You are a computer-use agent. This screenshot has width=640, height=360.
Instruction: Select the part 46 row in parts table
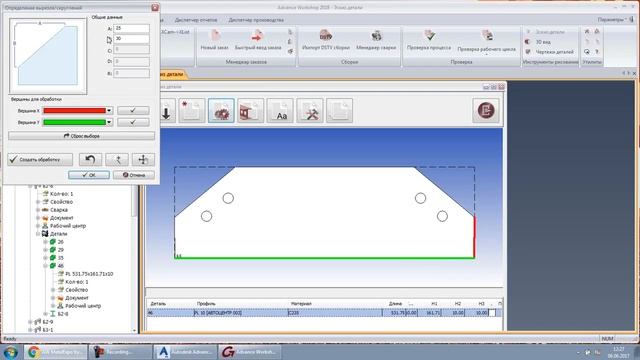pyautogui.click(x=324, y=313)
